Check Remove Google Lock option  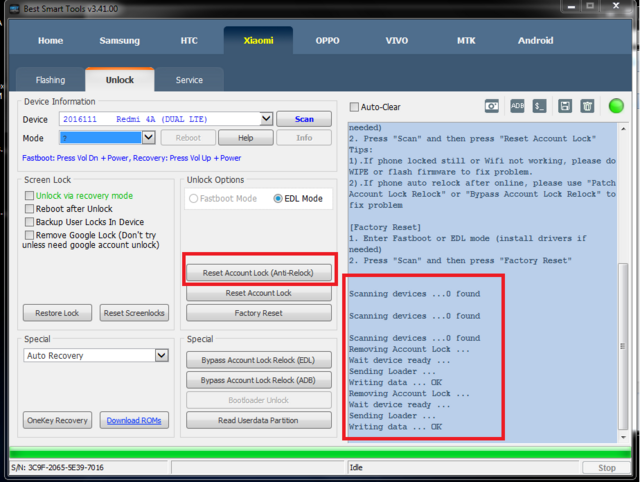click(29, 235)
